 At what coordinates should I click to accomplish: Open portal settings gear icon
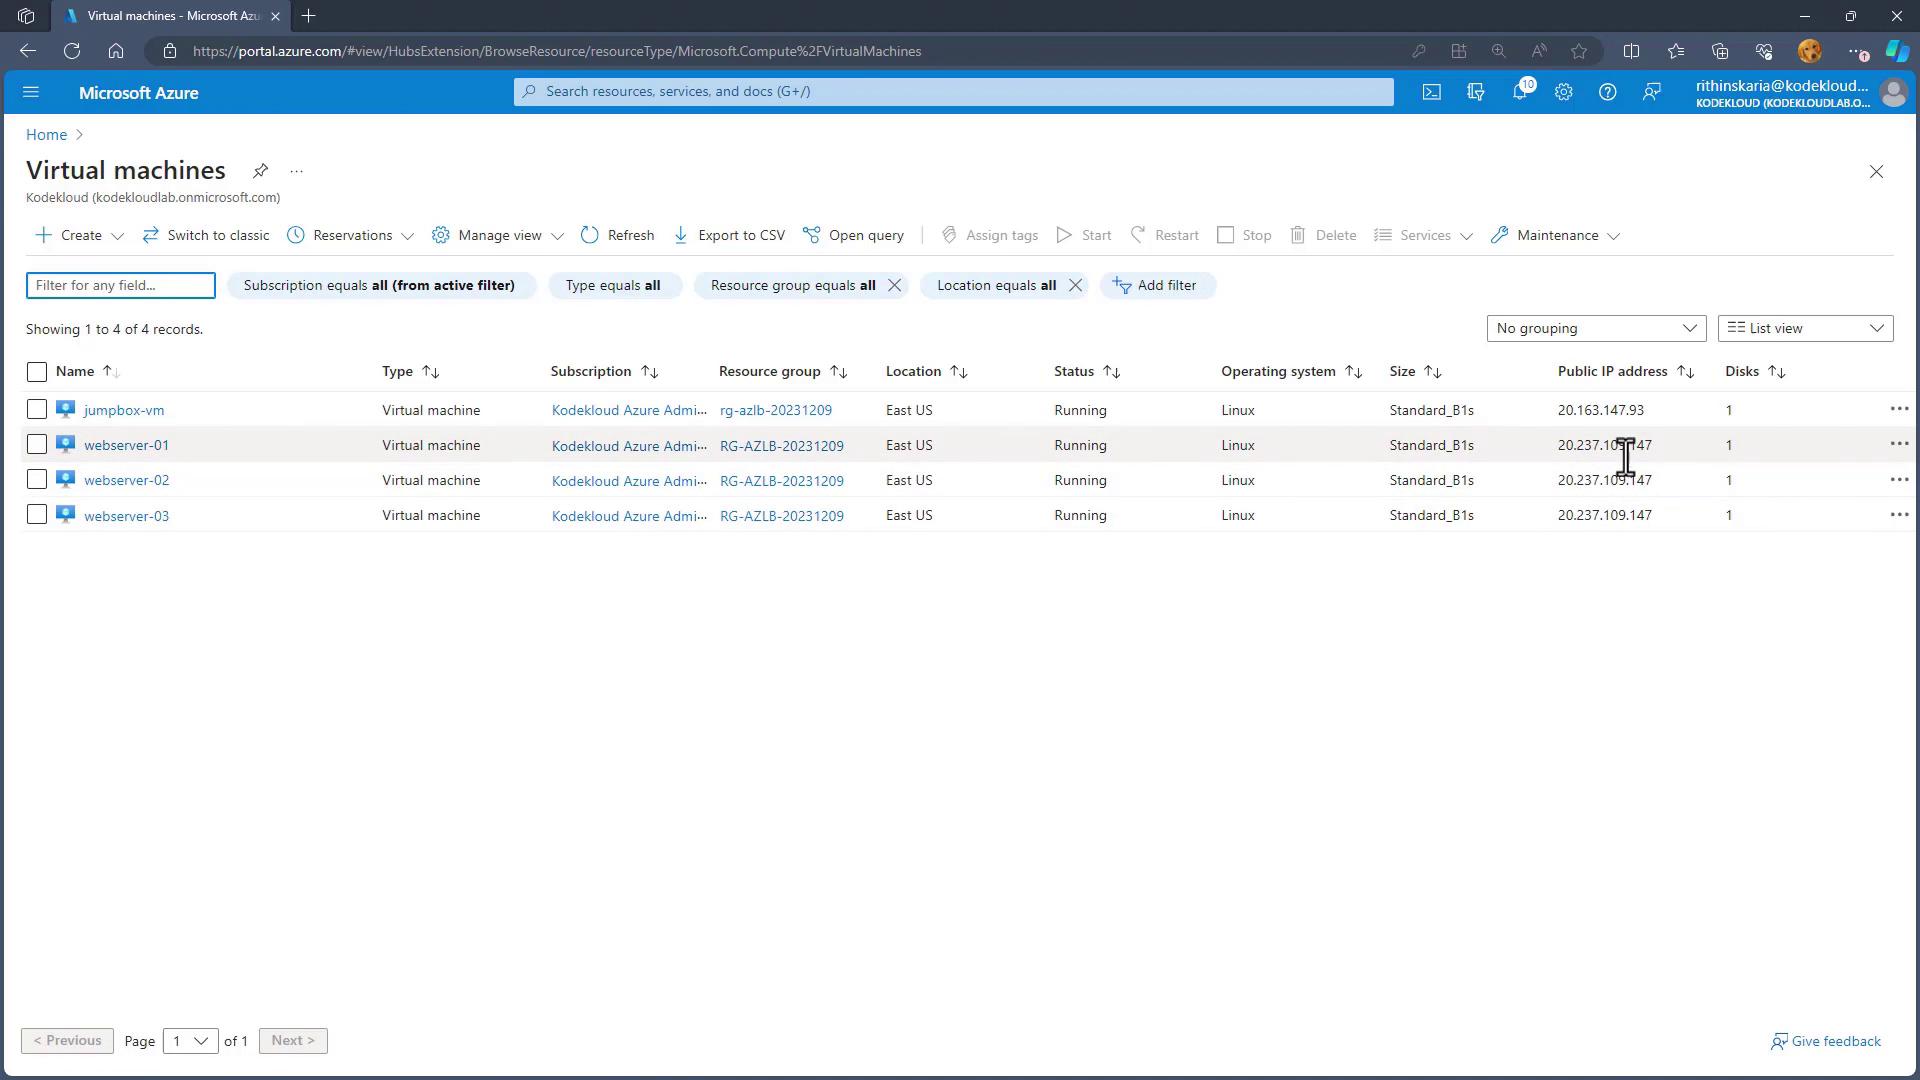pos(1564,92)
